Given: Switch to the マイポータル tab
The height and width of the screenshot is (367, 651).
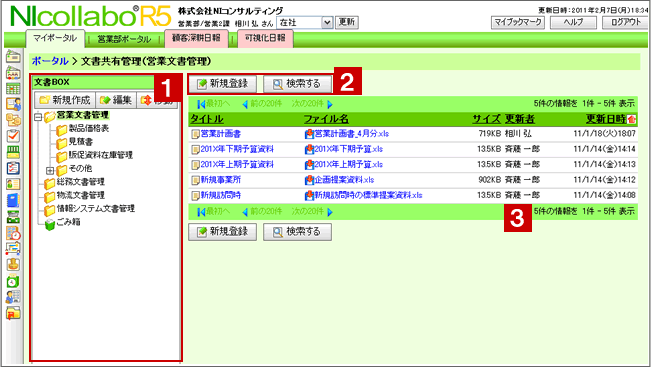Looking at the screenshot, I should 55,39.
